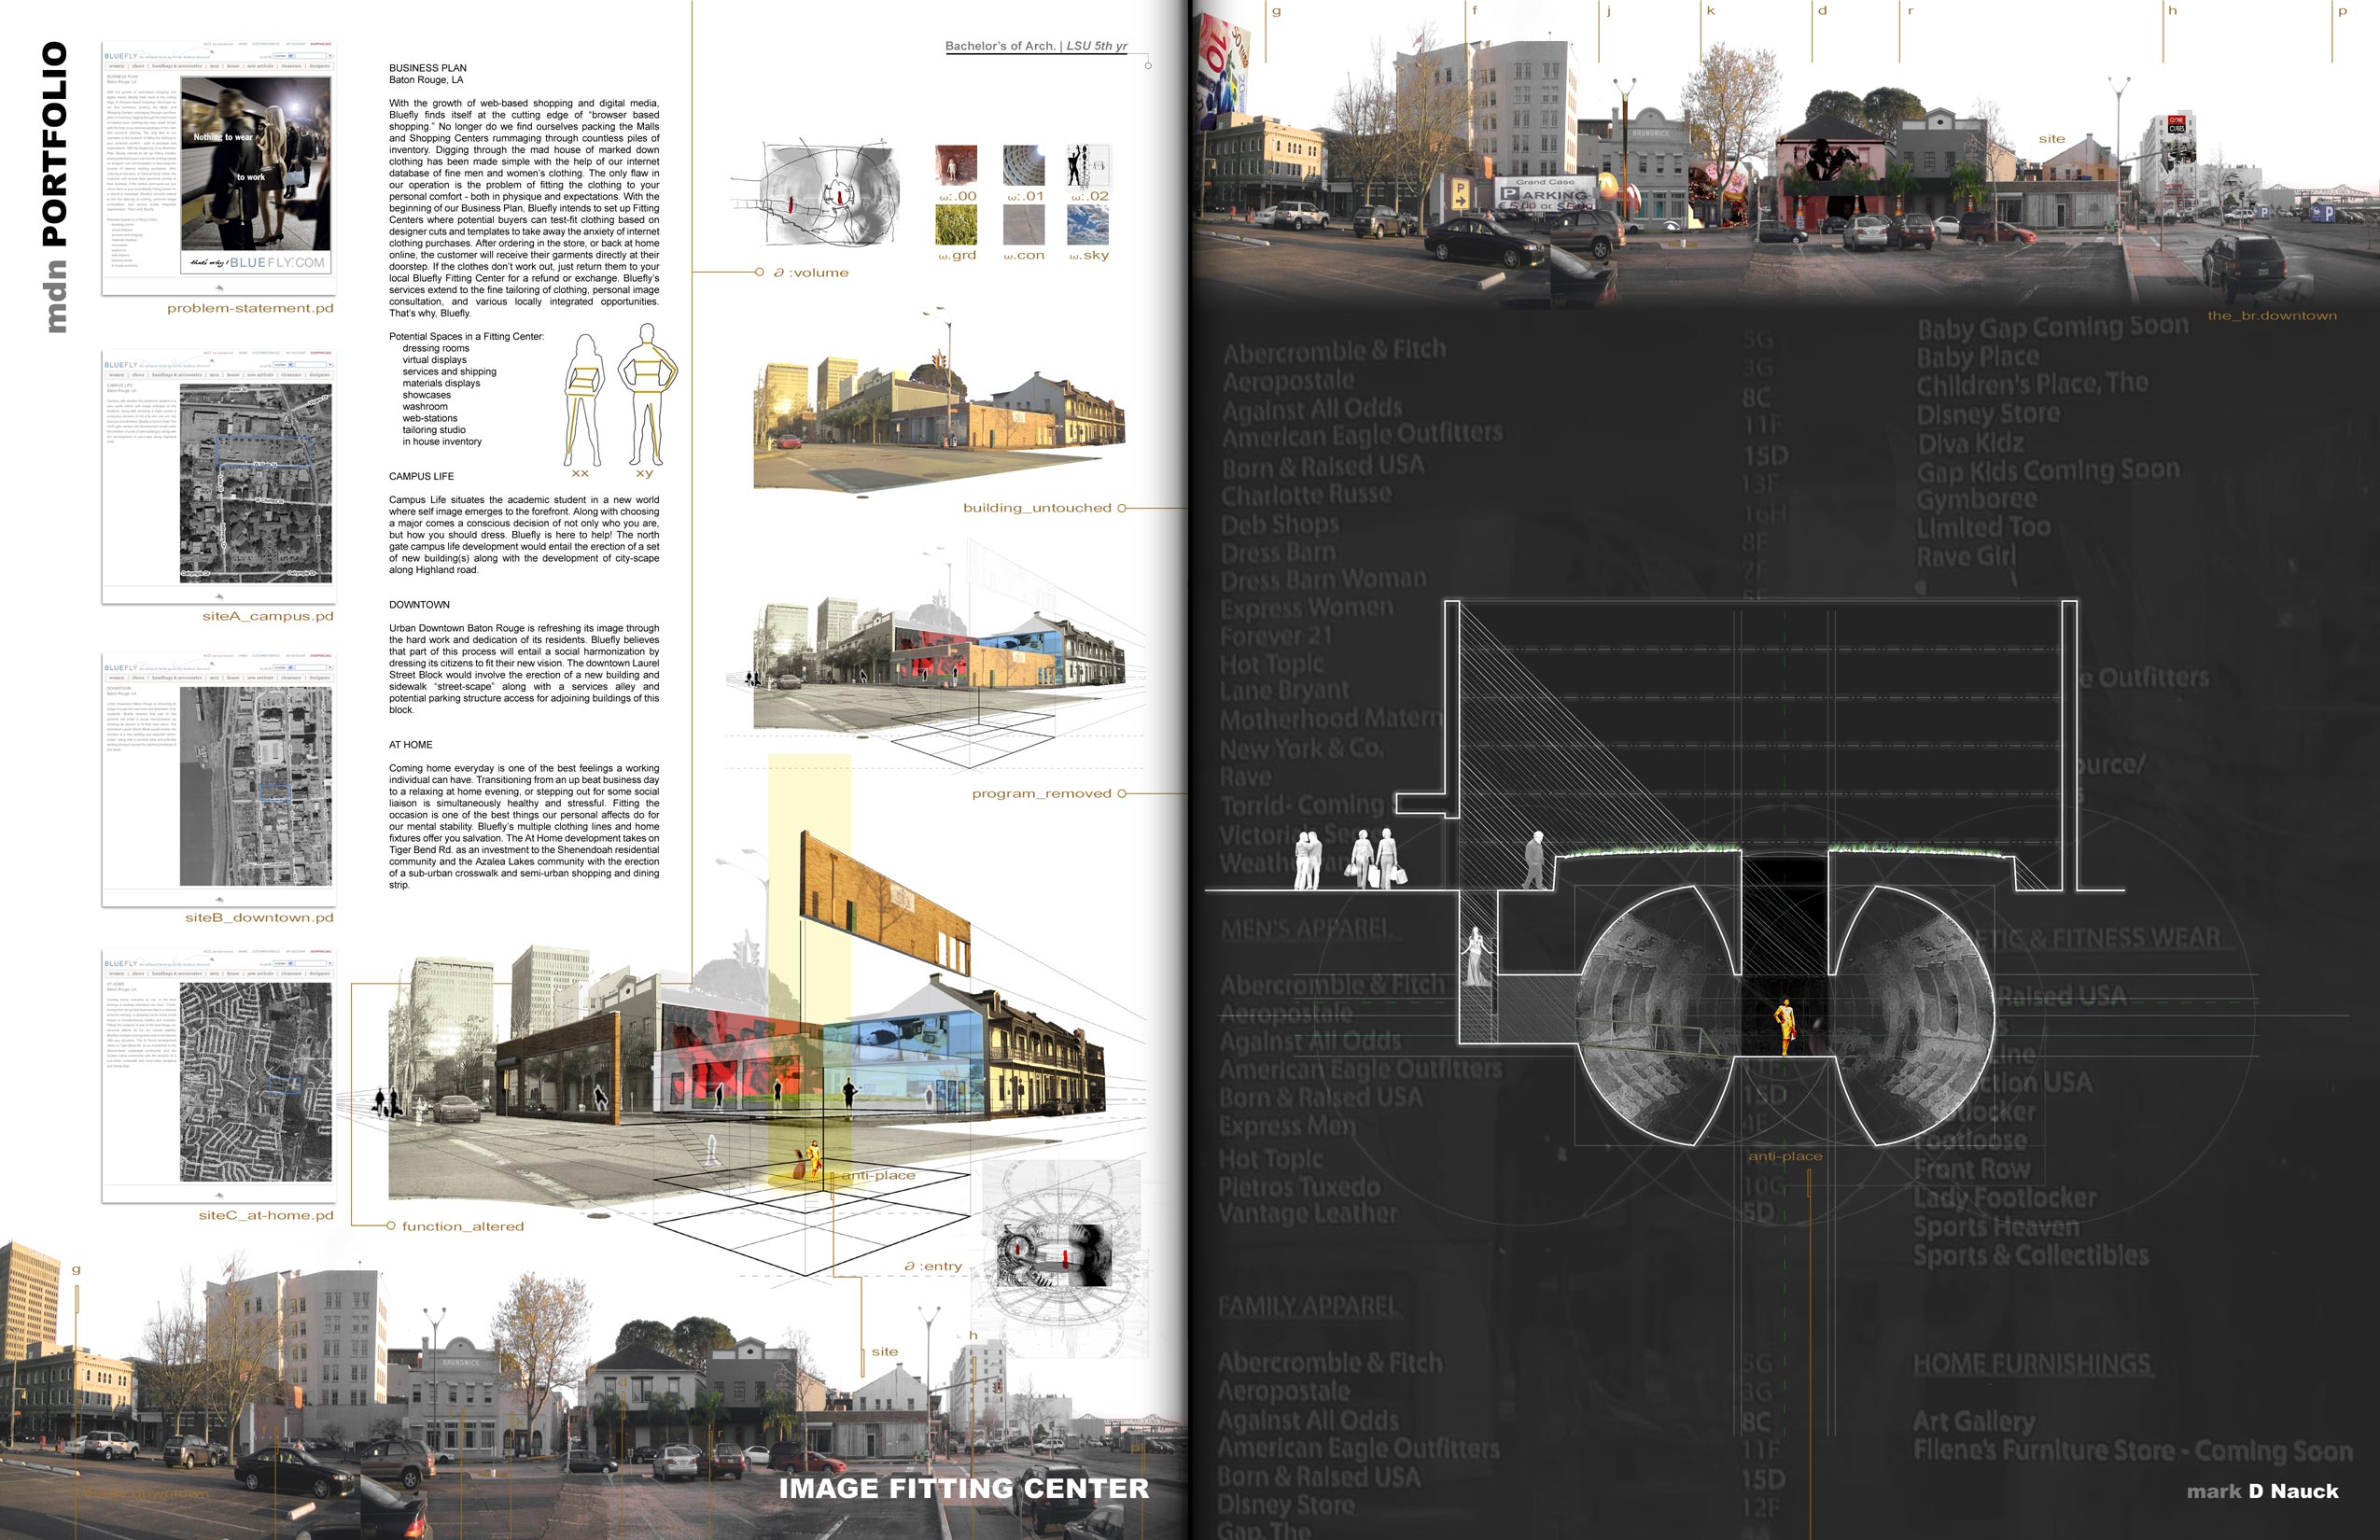Click the 'problem-statement.pd' caption
This screenshot has height=1540, width=2380.
pyautogui.click(x=250, y=308)
